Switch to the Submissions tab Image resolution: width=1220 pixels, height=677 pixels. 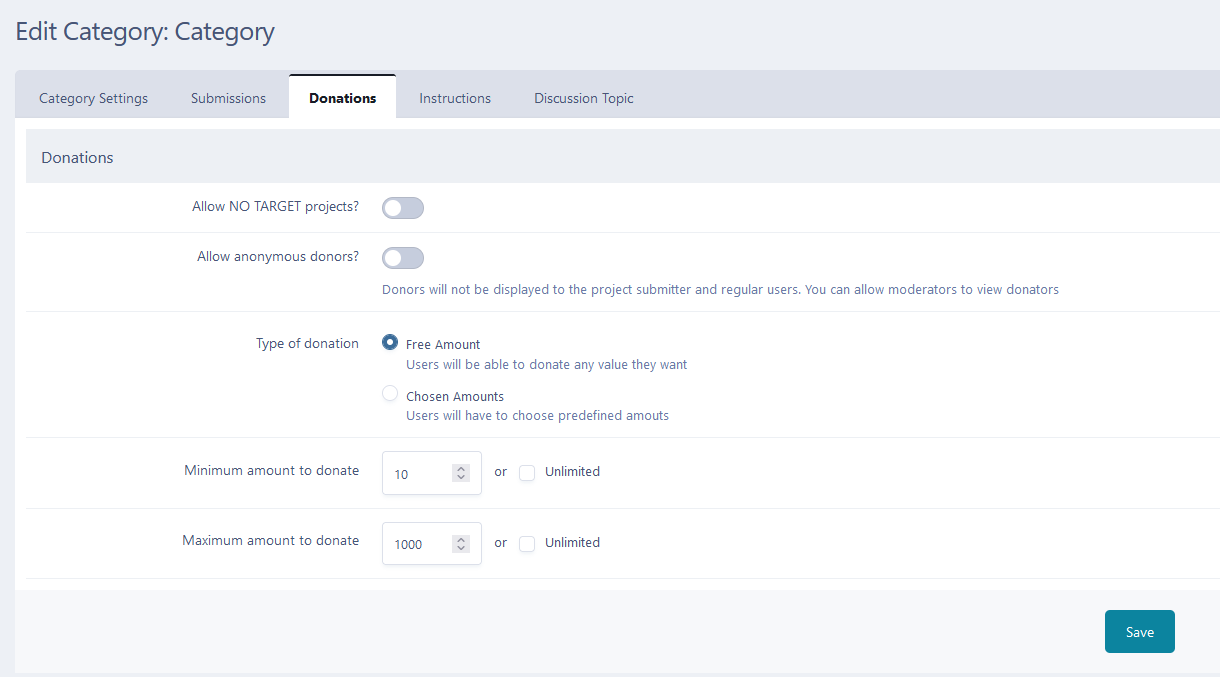coord(228,98)
